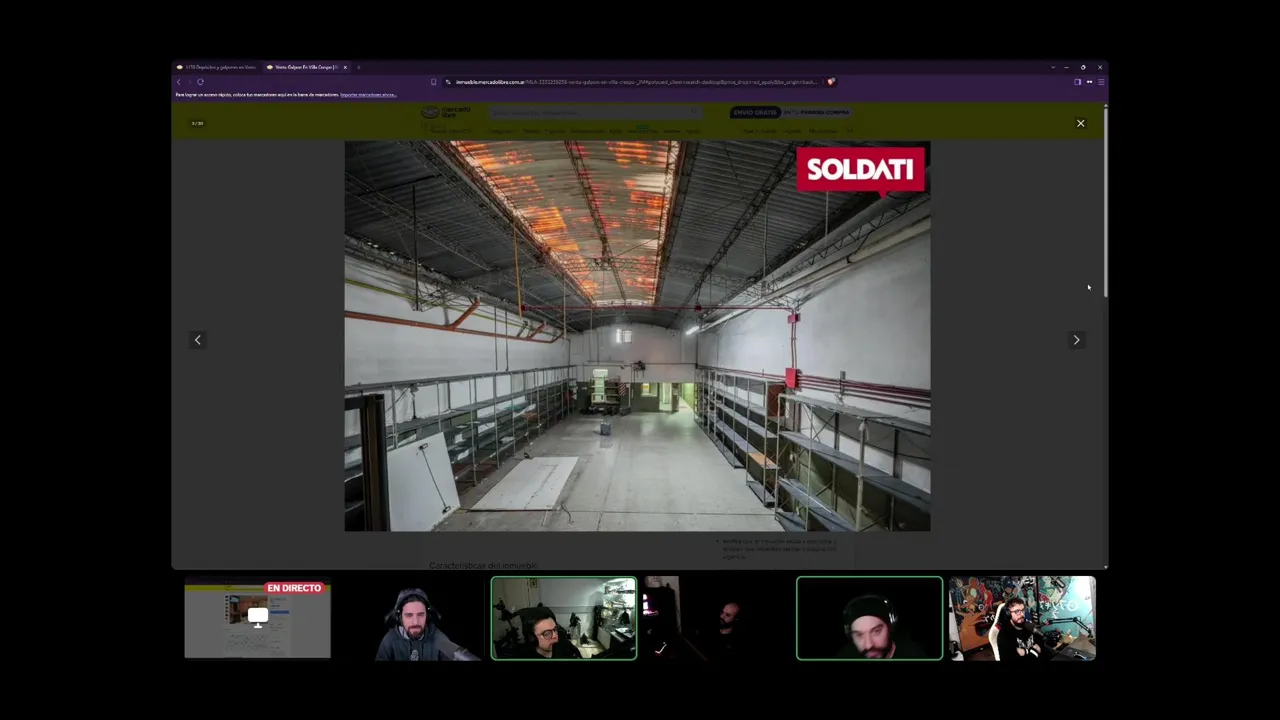The width and height of the screenshot is (1280, 720).
Task: Toggle the browser sidebar panel
Action: point(1077,82)
